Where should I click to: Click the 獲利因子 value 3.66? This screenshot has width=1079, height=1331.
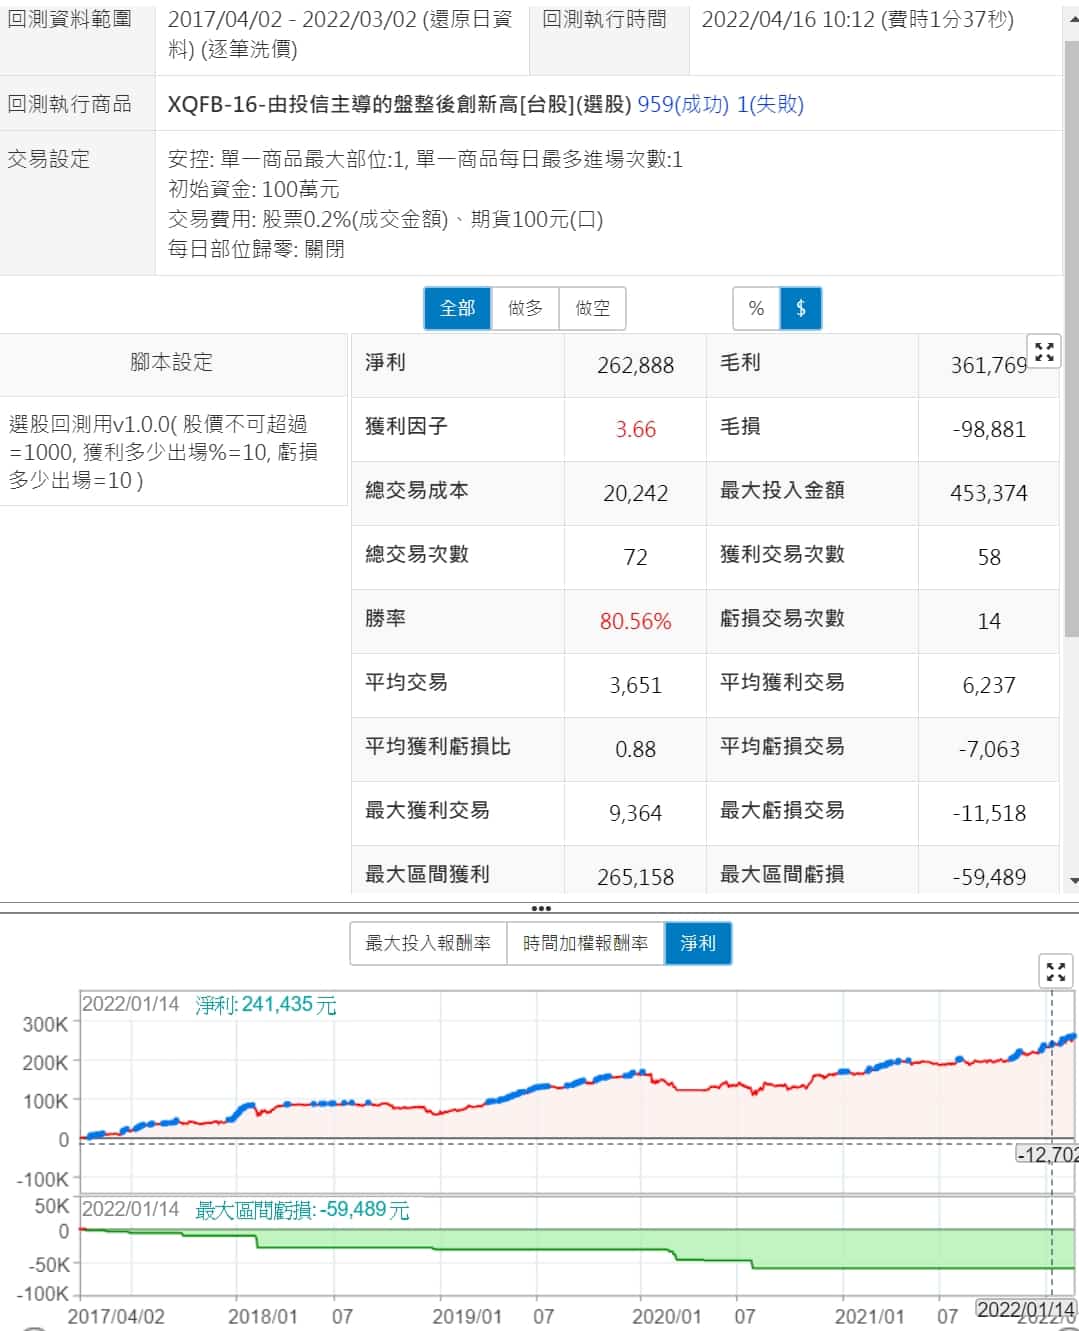click(x=635, y=429)
